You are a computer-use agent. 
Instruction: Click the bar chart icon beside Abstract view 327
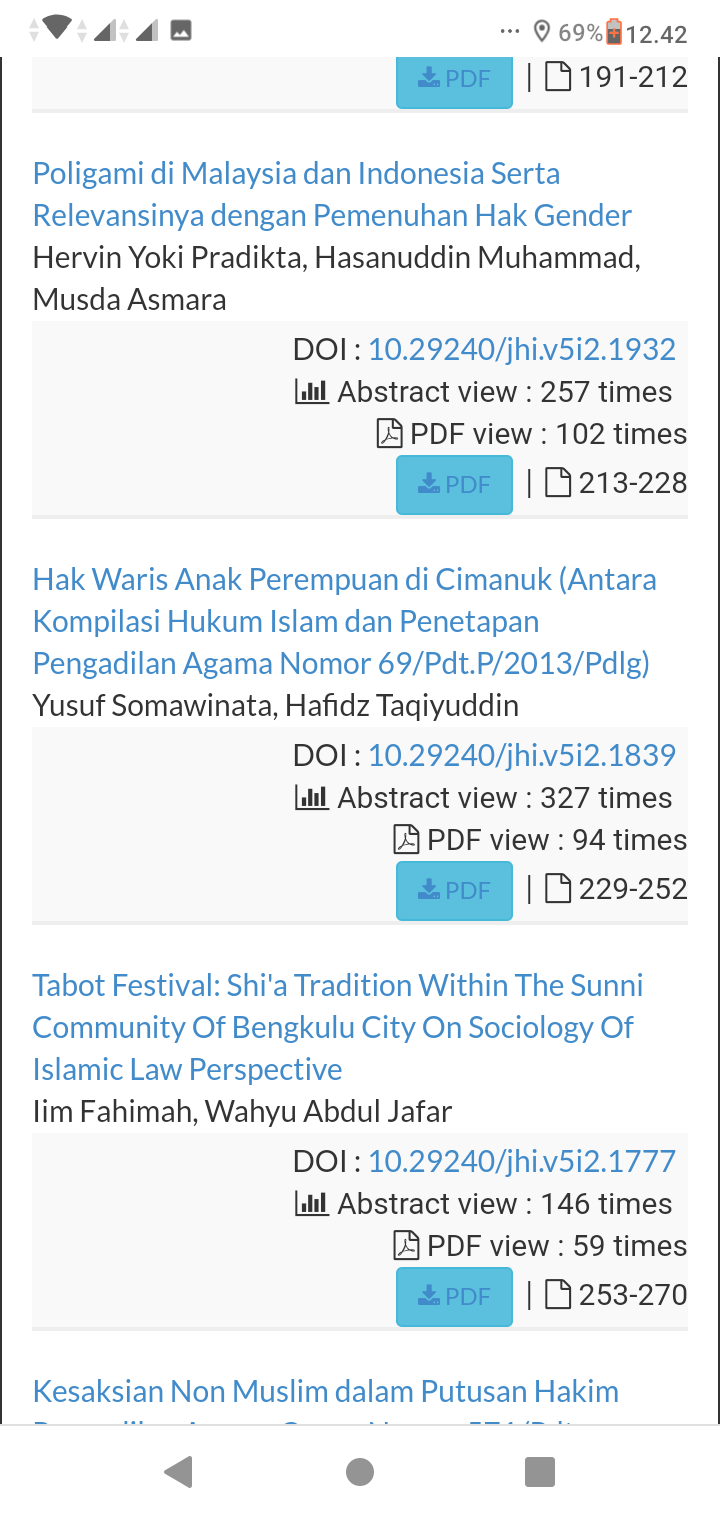[x=312, y=798]
